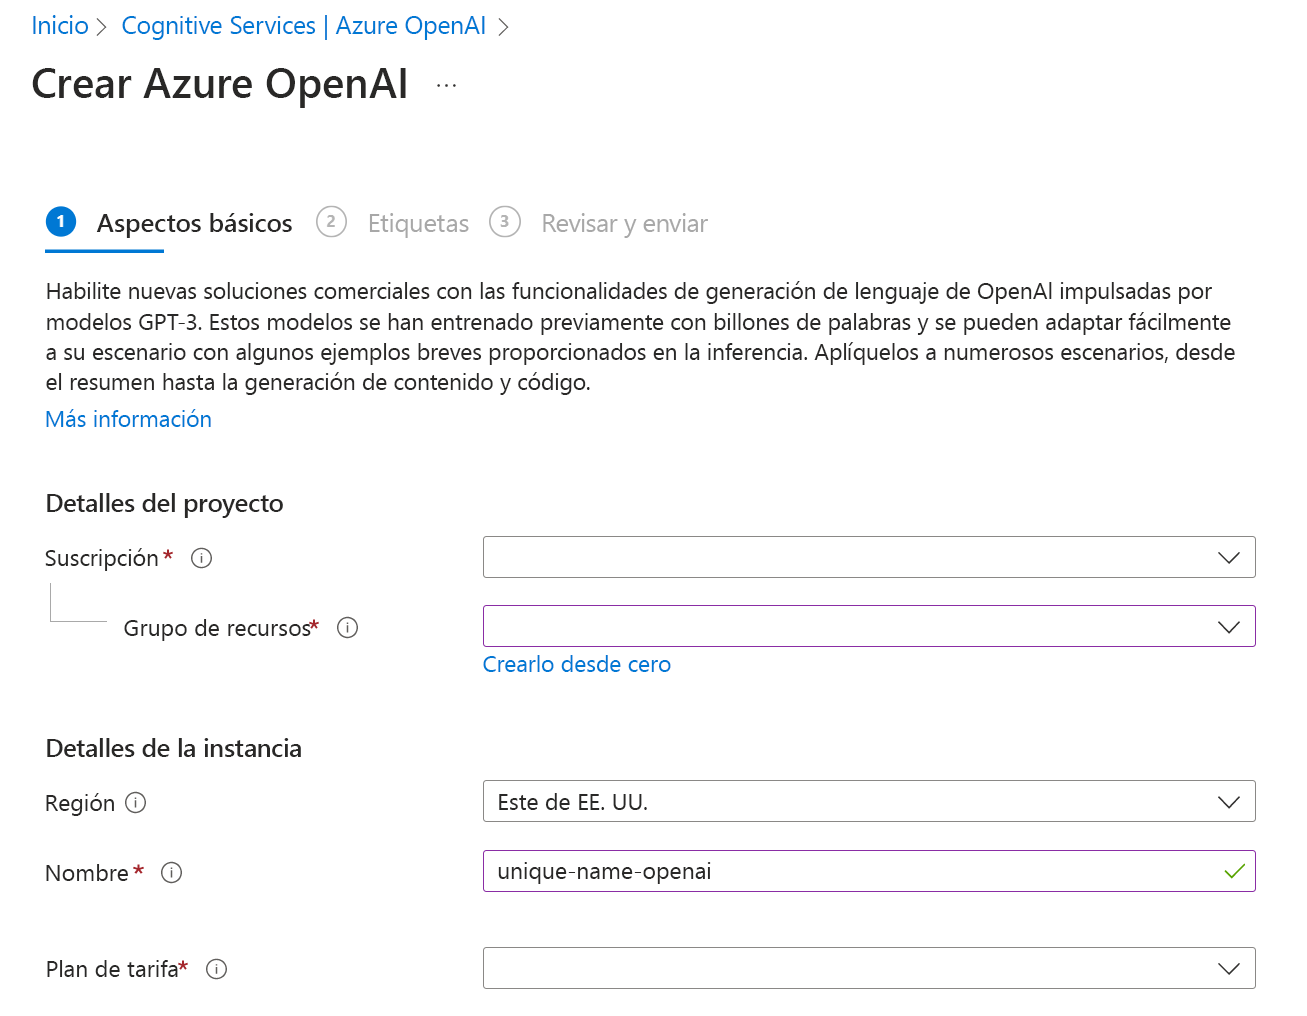Show info tooltip for Región
This screenshot has height=1016, width=1307.
click(x=135, y=803)
